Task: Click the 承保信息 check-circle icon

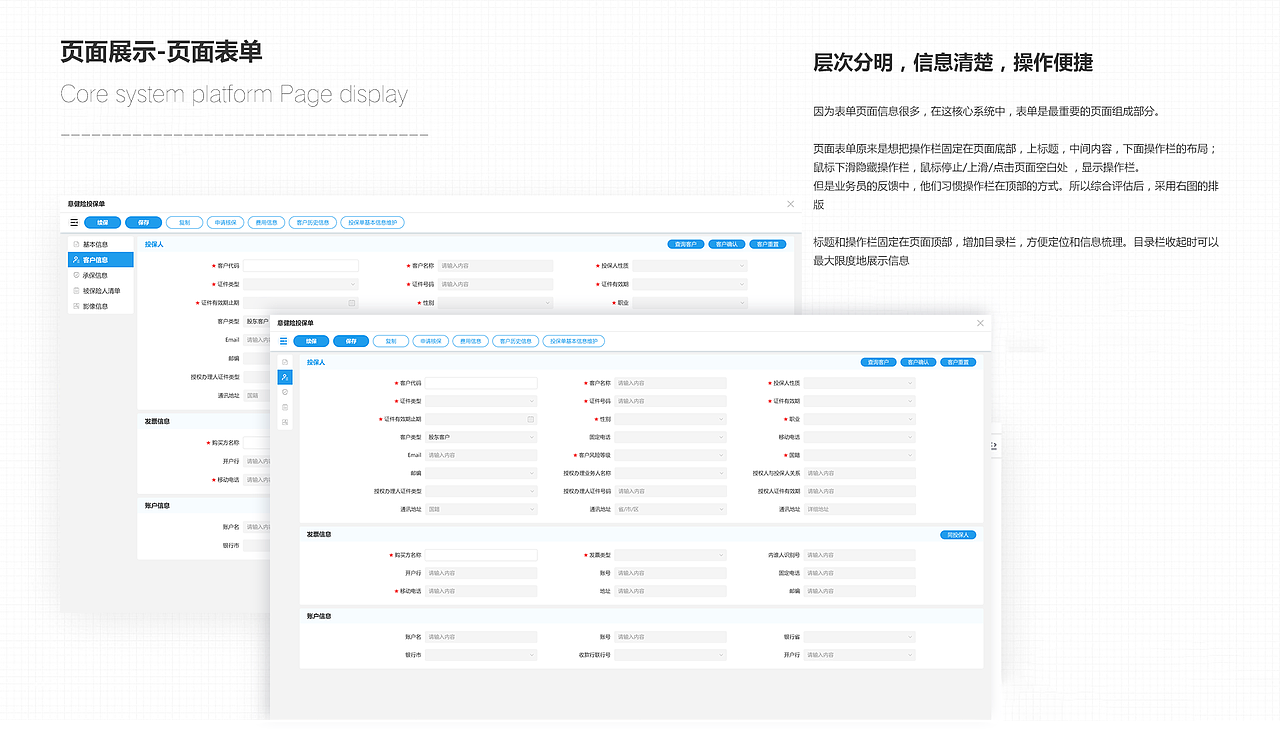Action: pos(284,392)
